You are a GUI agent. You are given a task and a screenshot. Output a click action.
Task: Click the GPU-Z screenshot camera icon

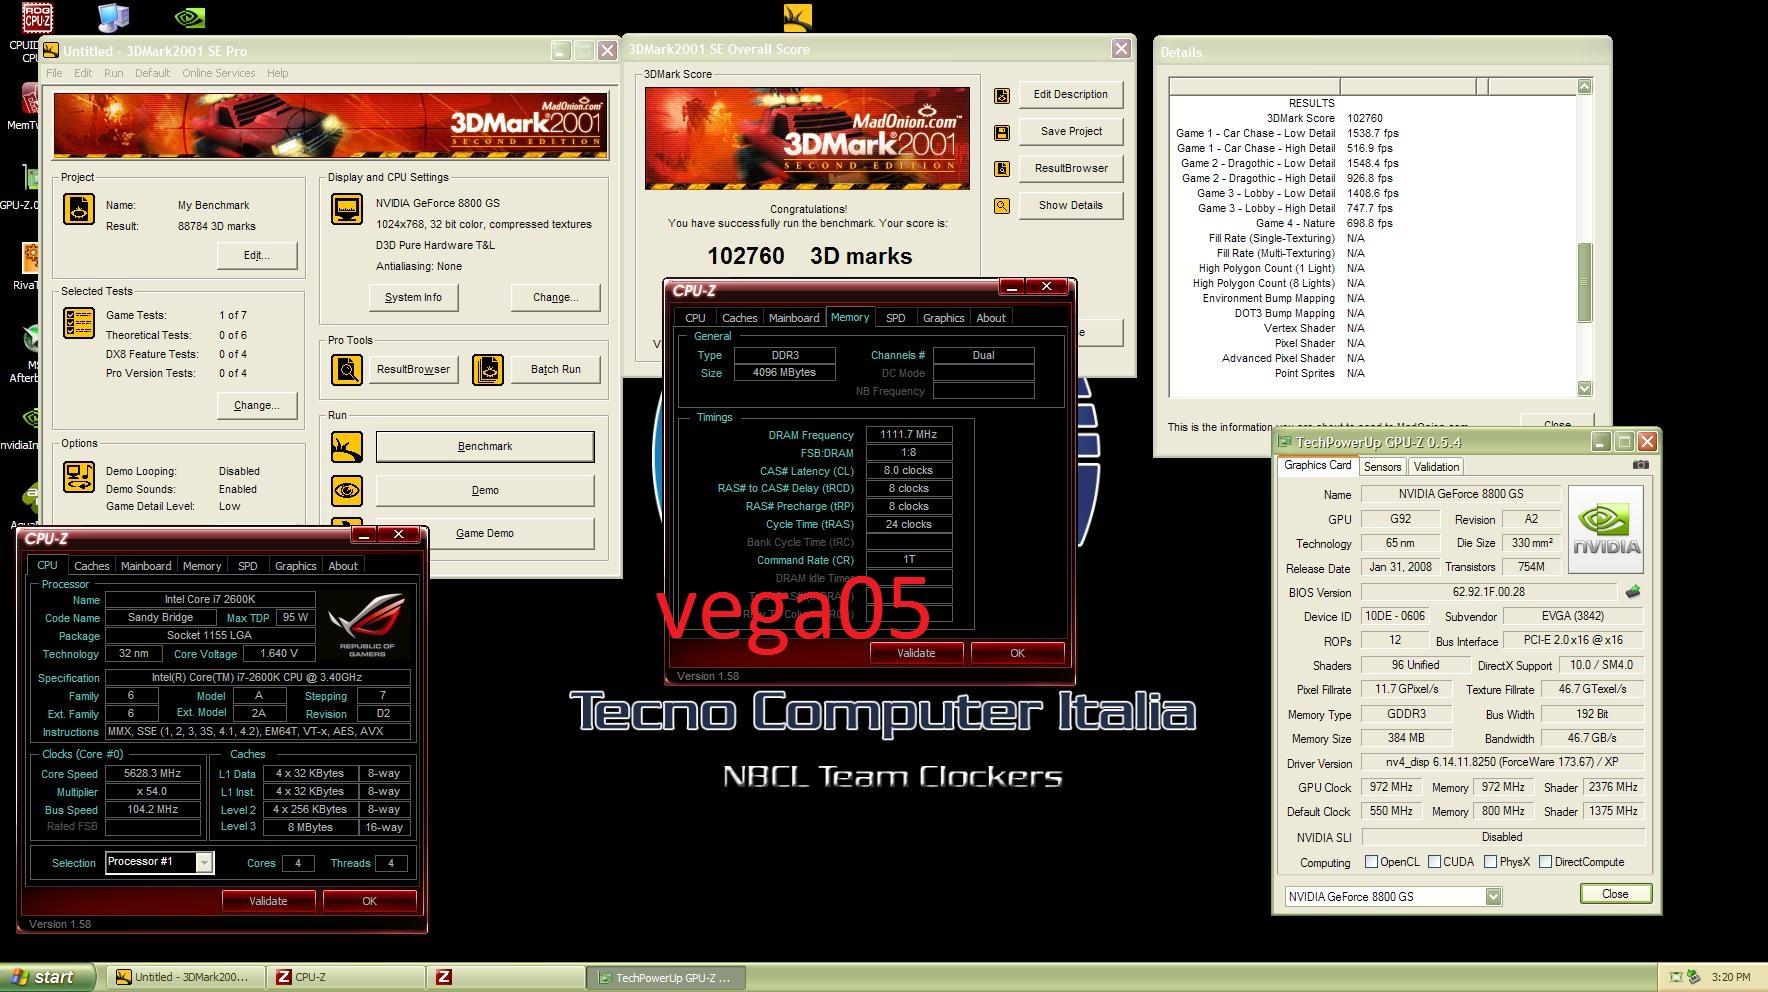pyautogui.click(x=1640, y=465)
